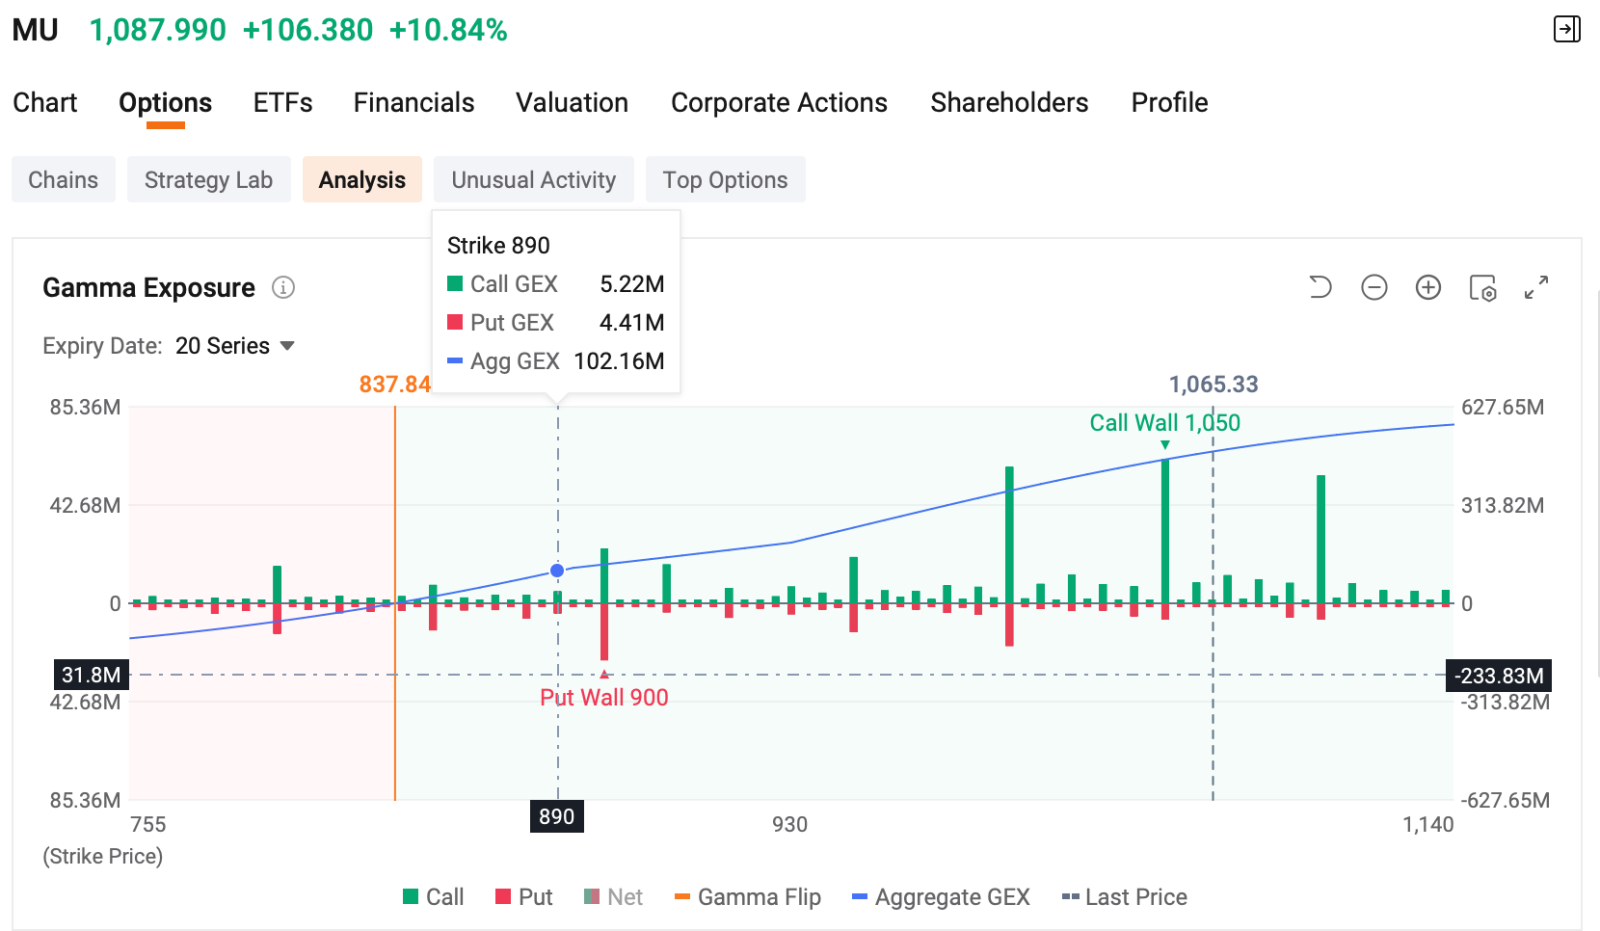Enable the Net series in legend
The width and height of the screenshot is (1600, 931).
click(x=613, y=897)
